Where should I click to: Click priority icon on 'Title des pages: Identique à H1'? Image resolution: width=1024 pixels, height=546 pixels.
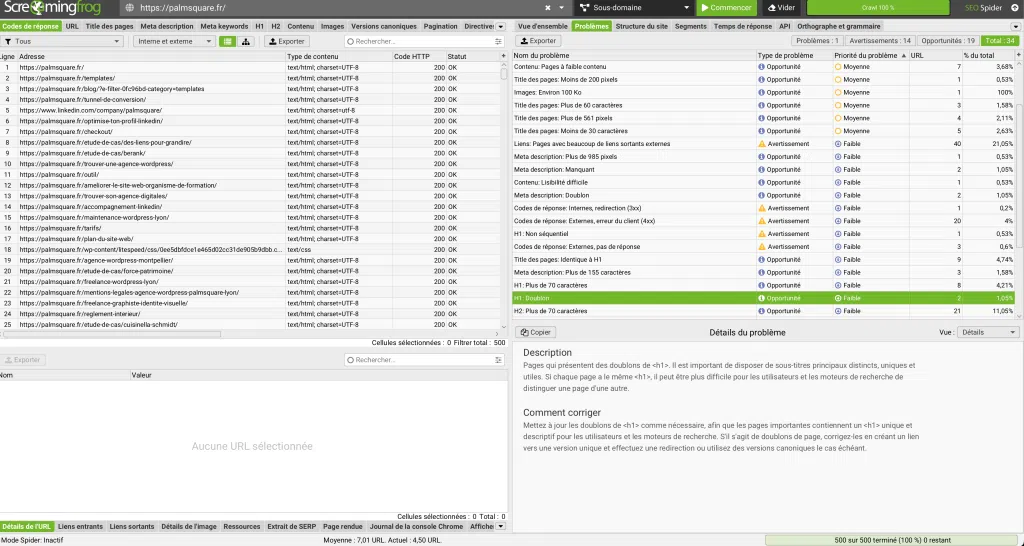pyautogui.click(x=838, y=260)
